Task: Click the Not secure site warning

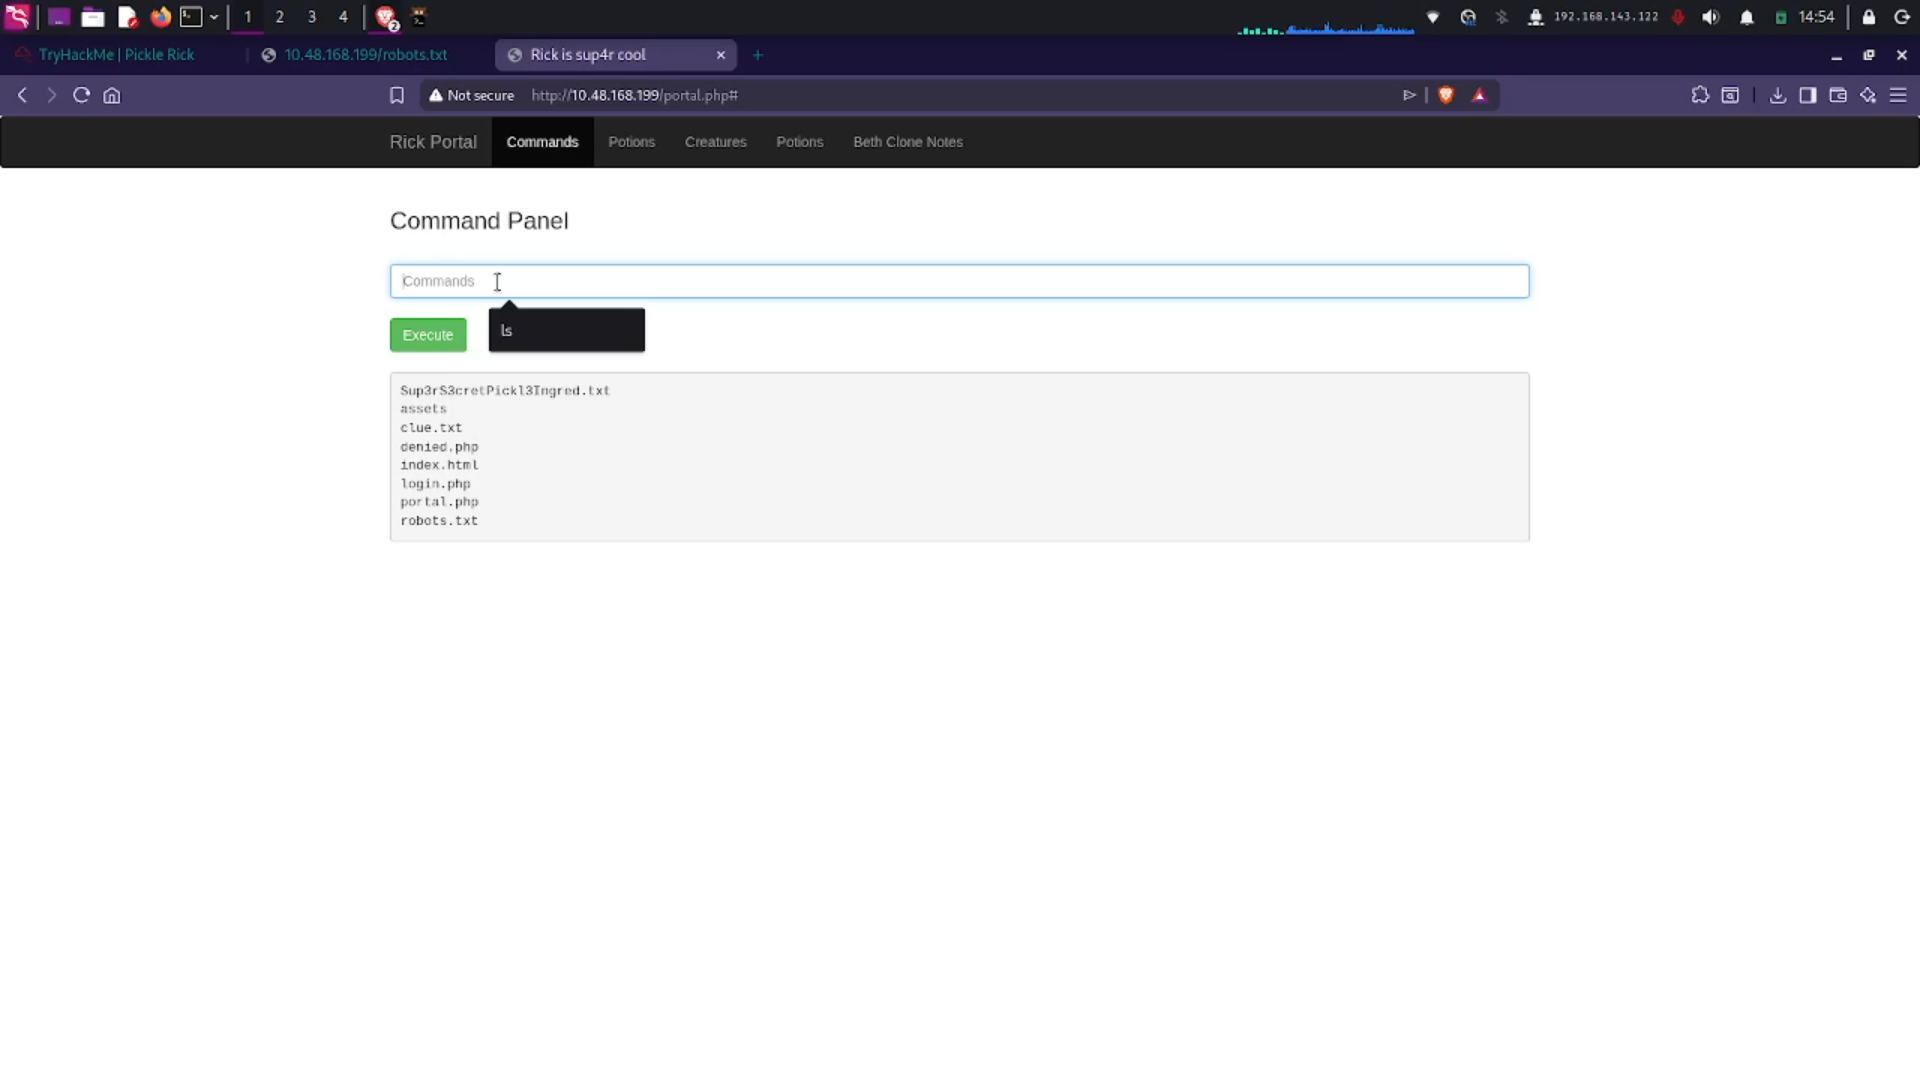Action: click(471, 95)
